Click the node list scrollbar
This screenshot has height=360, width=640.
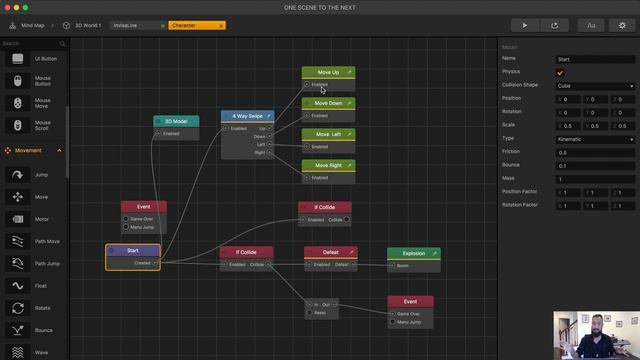(67, 142)
